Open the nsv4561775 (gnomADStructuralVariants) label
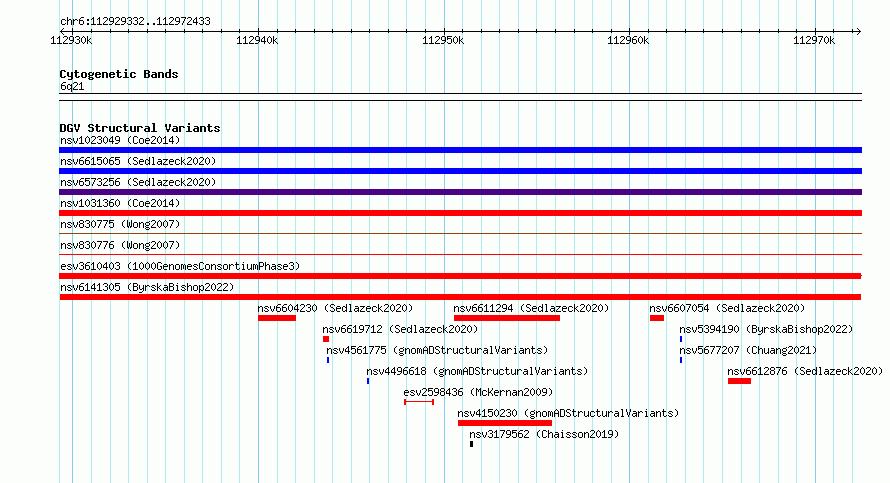This screenshot has height=483, width=890. coord(437,350)
